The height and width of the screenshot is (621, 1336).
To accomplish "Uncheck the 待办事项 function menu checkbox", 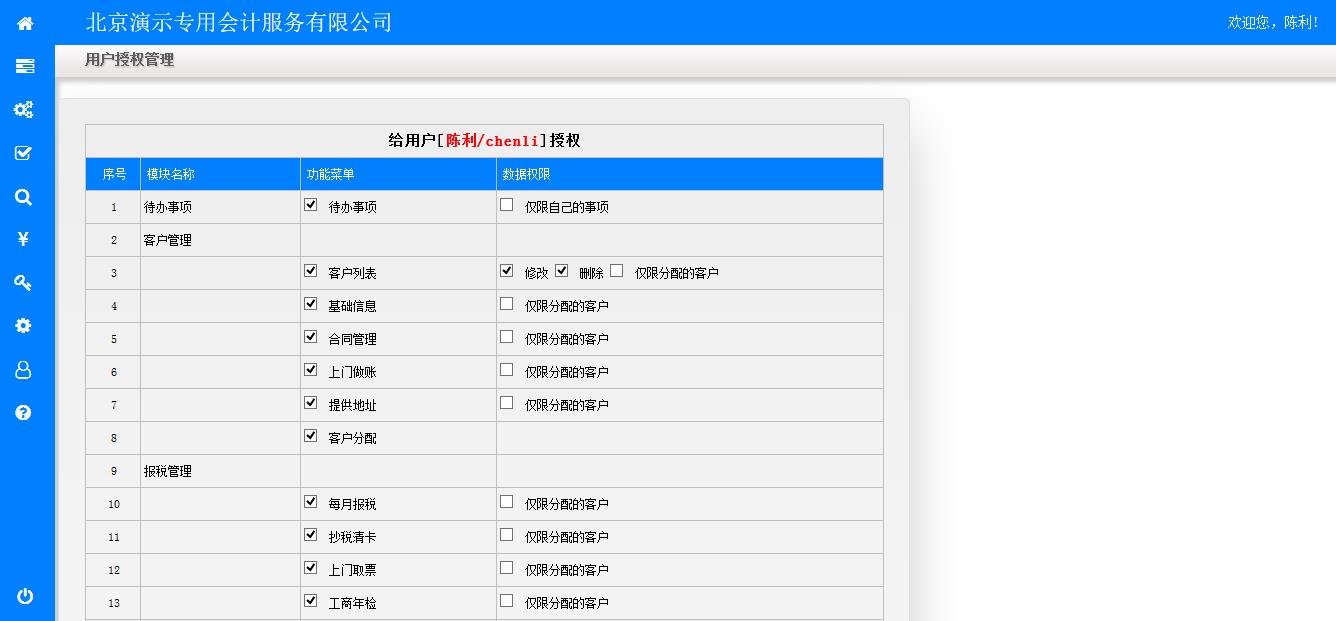I will [311, 205].
